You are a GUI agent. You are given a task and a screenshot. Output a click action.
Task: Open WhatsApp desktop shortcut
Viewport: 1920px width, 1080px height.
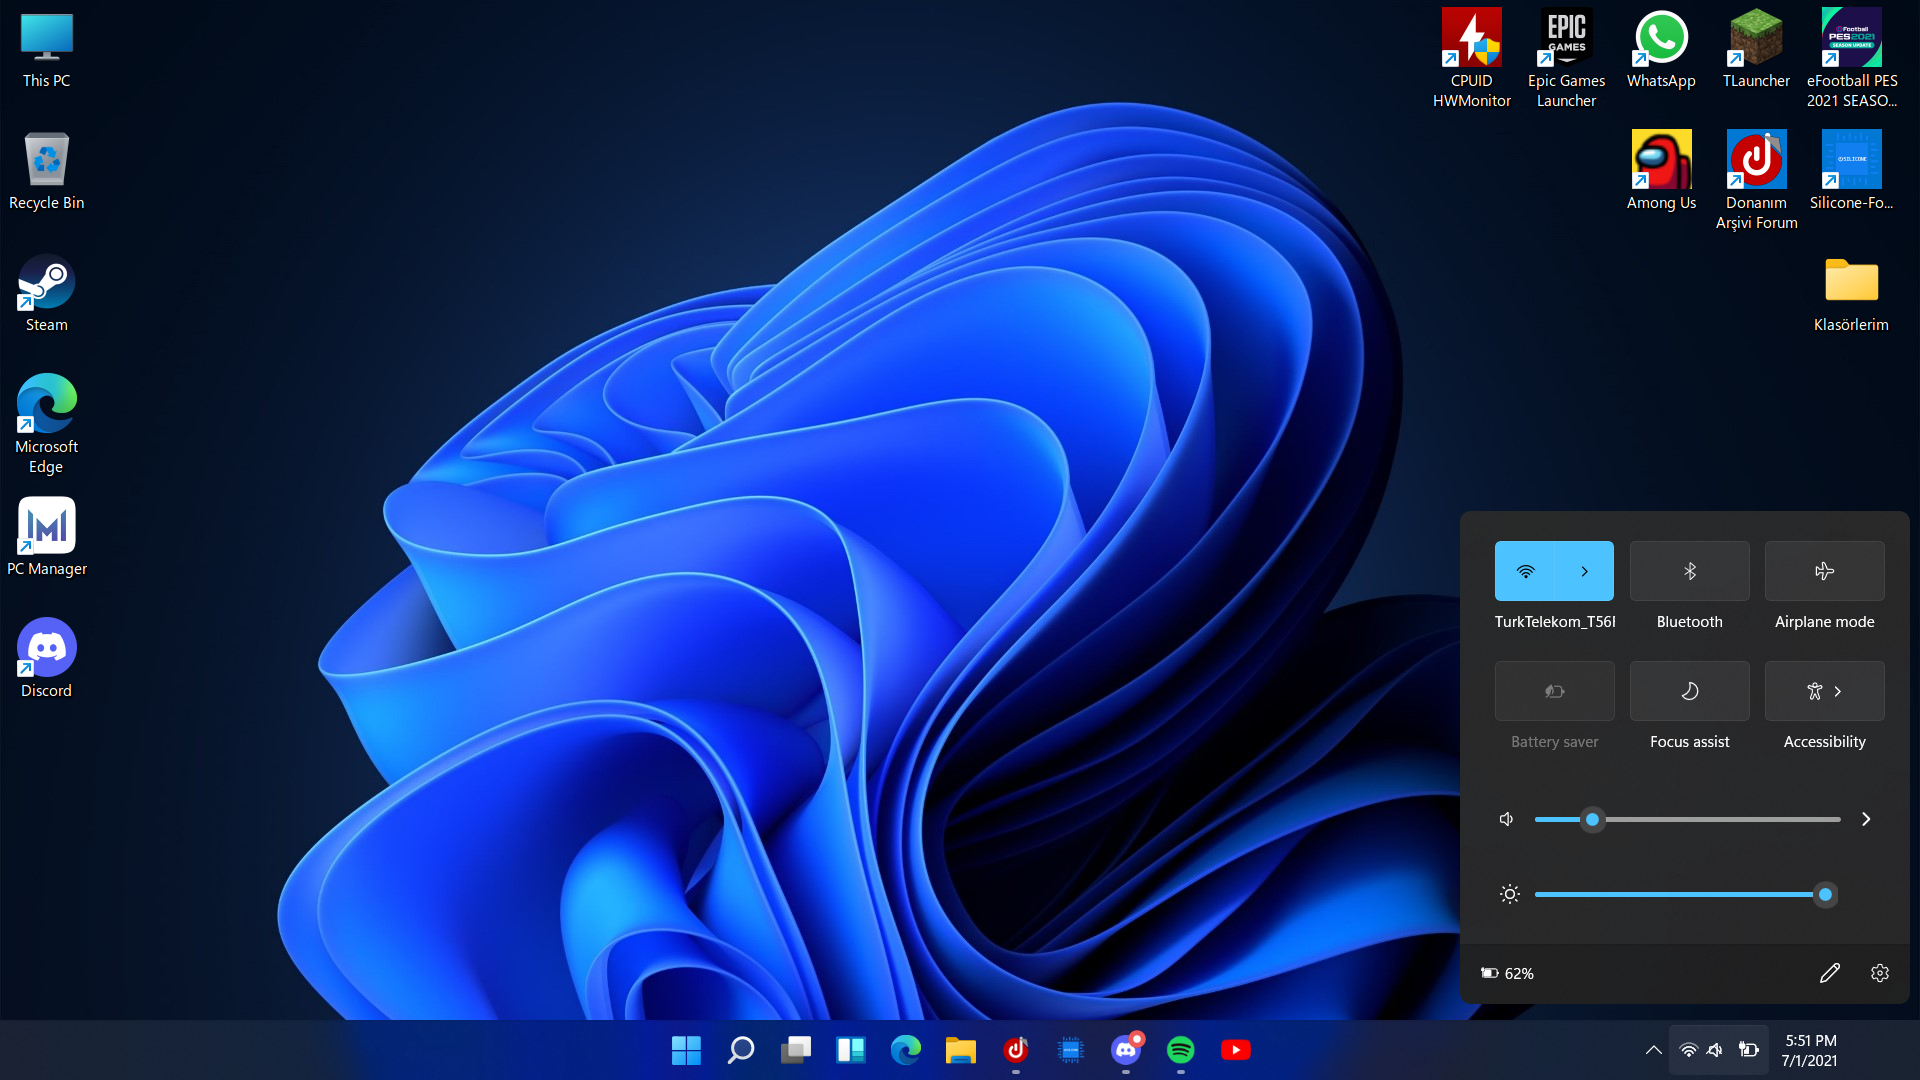1661,51
